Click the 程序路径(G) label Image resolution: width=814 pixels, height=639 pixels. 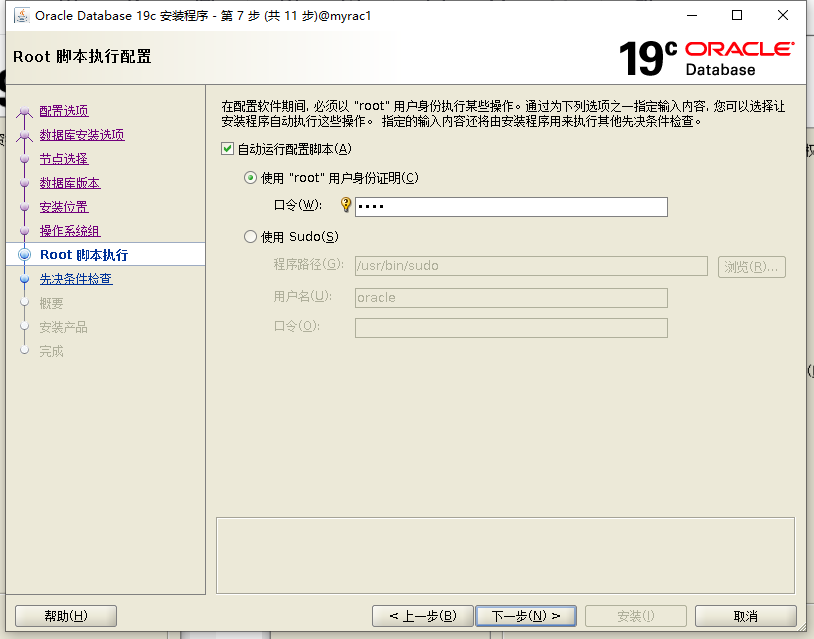[308, 264]
